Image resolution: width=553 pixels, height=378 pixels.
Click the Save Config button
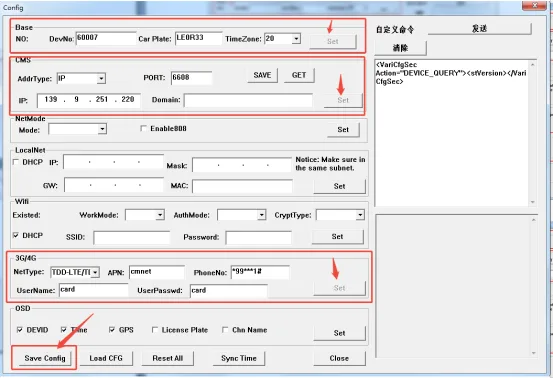tap(45, 358)
